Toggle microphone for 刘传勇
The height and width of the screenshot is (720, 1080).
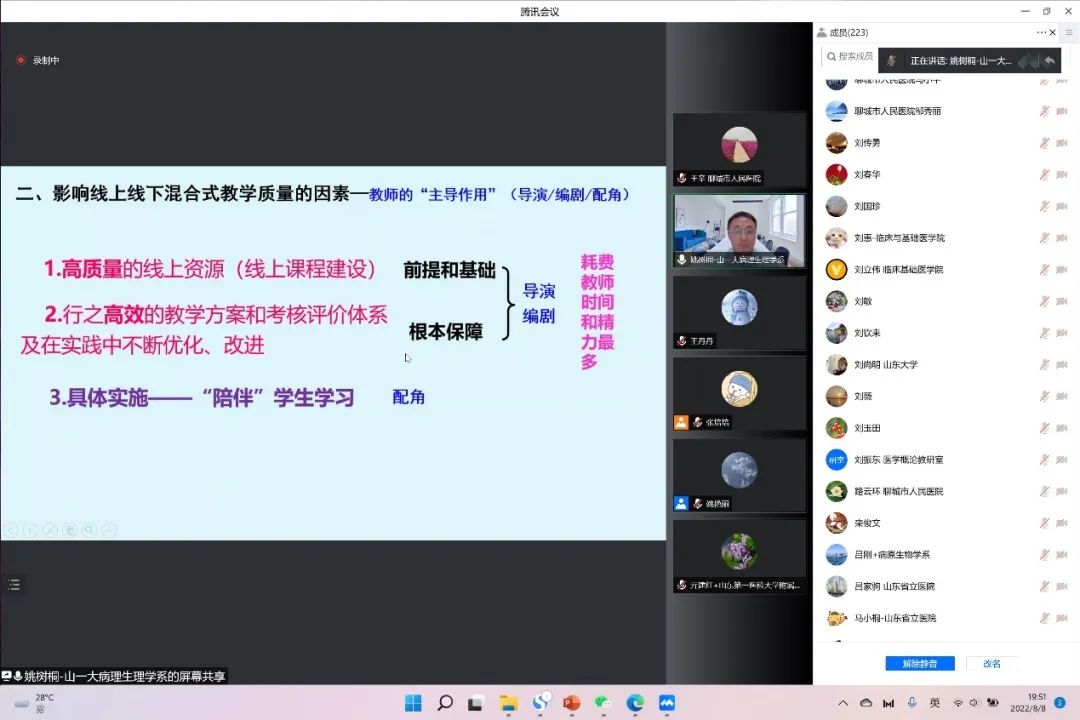click(x=1045, y=143)
